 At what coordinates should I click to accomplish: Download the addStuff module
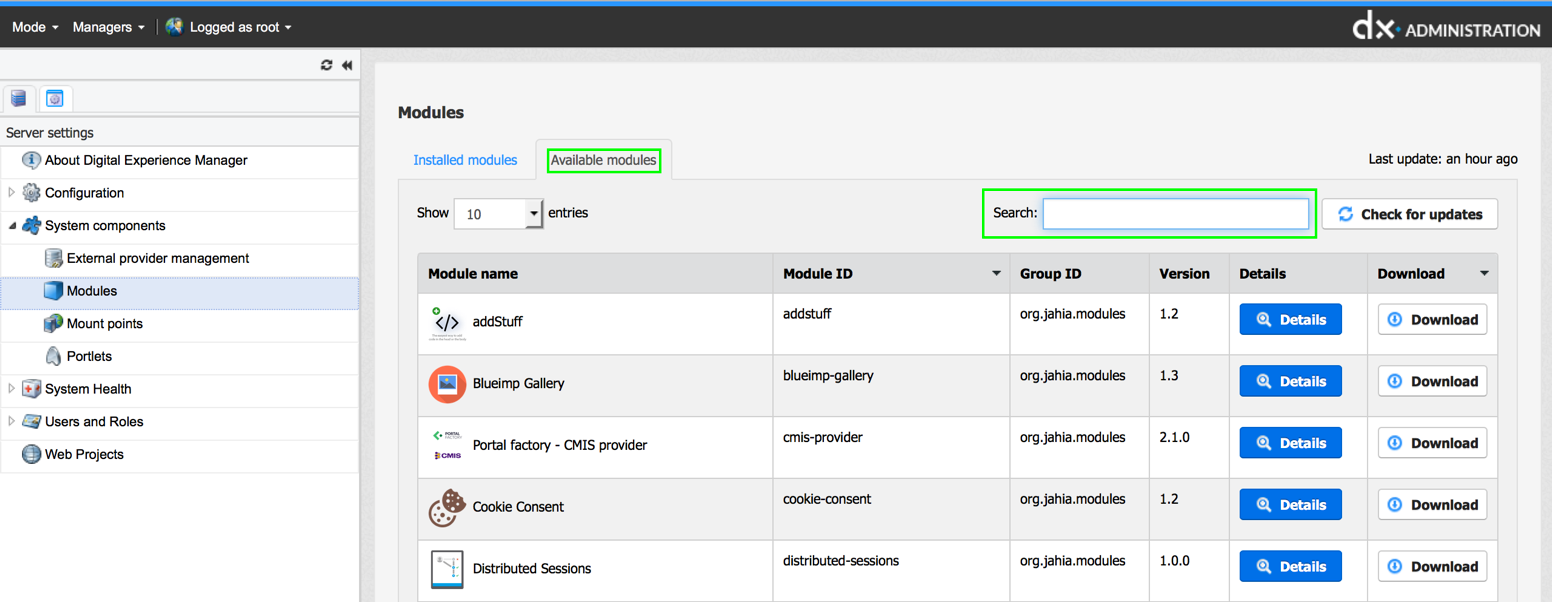1432,320
